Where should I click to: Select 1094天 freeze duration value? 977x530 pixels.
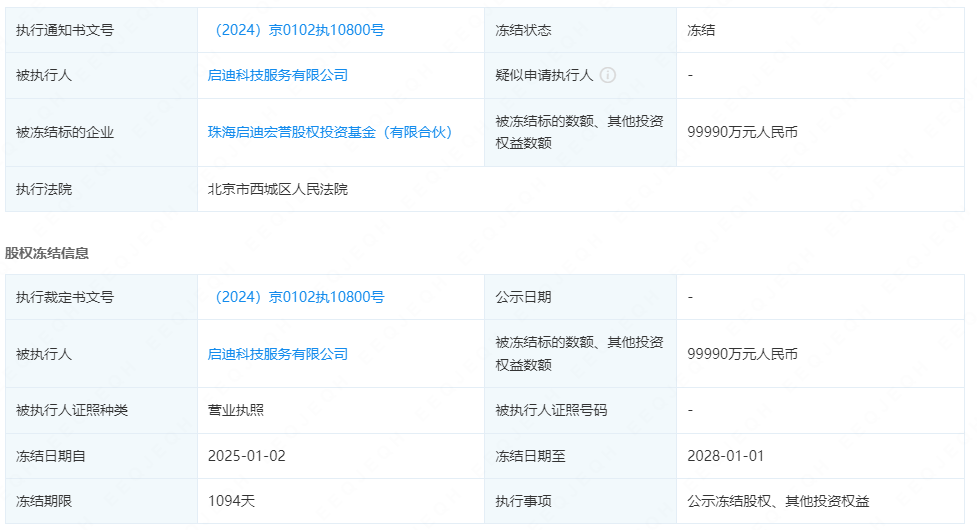click(x=231, y=501)
